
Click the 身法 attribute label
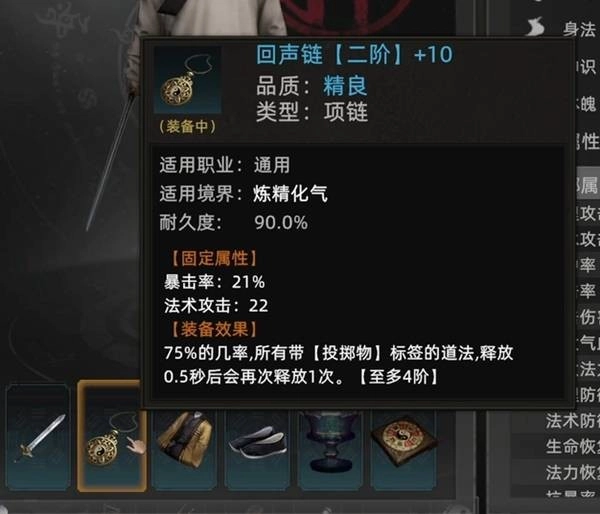[x=579, y=29]
